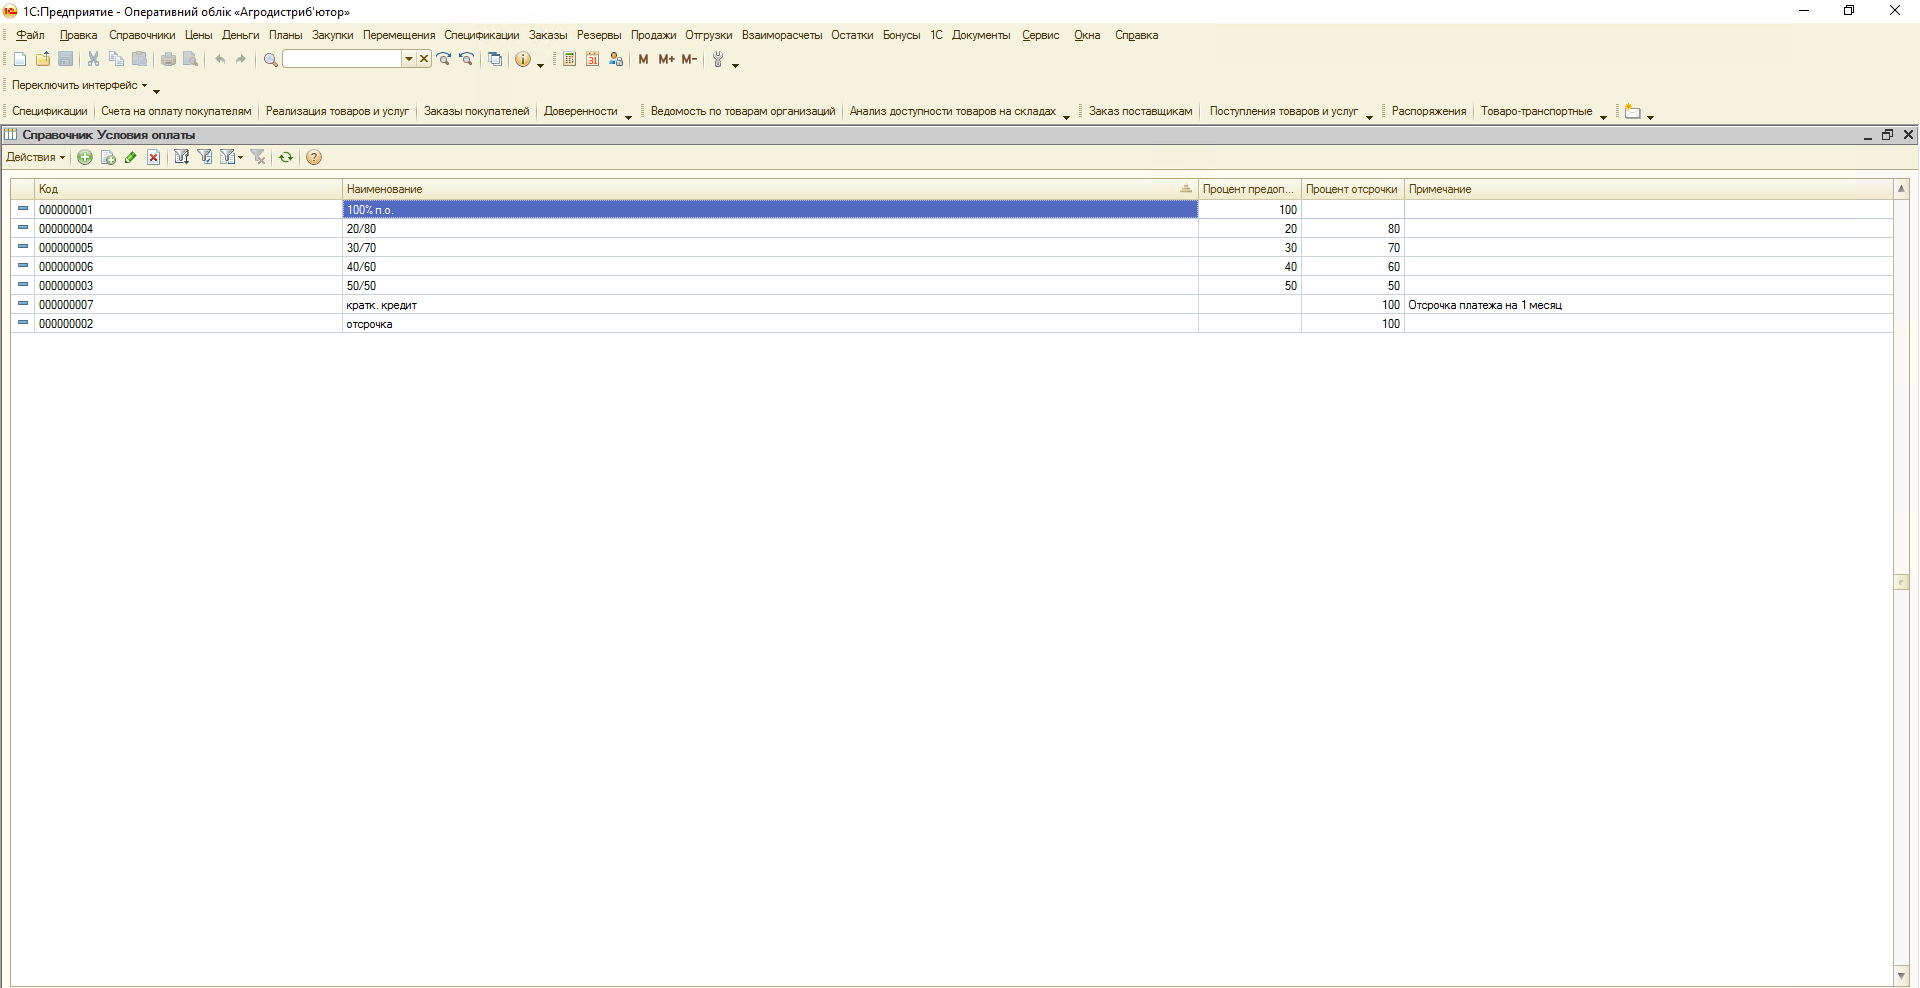Screen dimensions: 1920x988
Task: Open the calculator icon in main toolbar
Action: click(569, 60)
